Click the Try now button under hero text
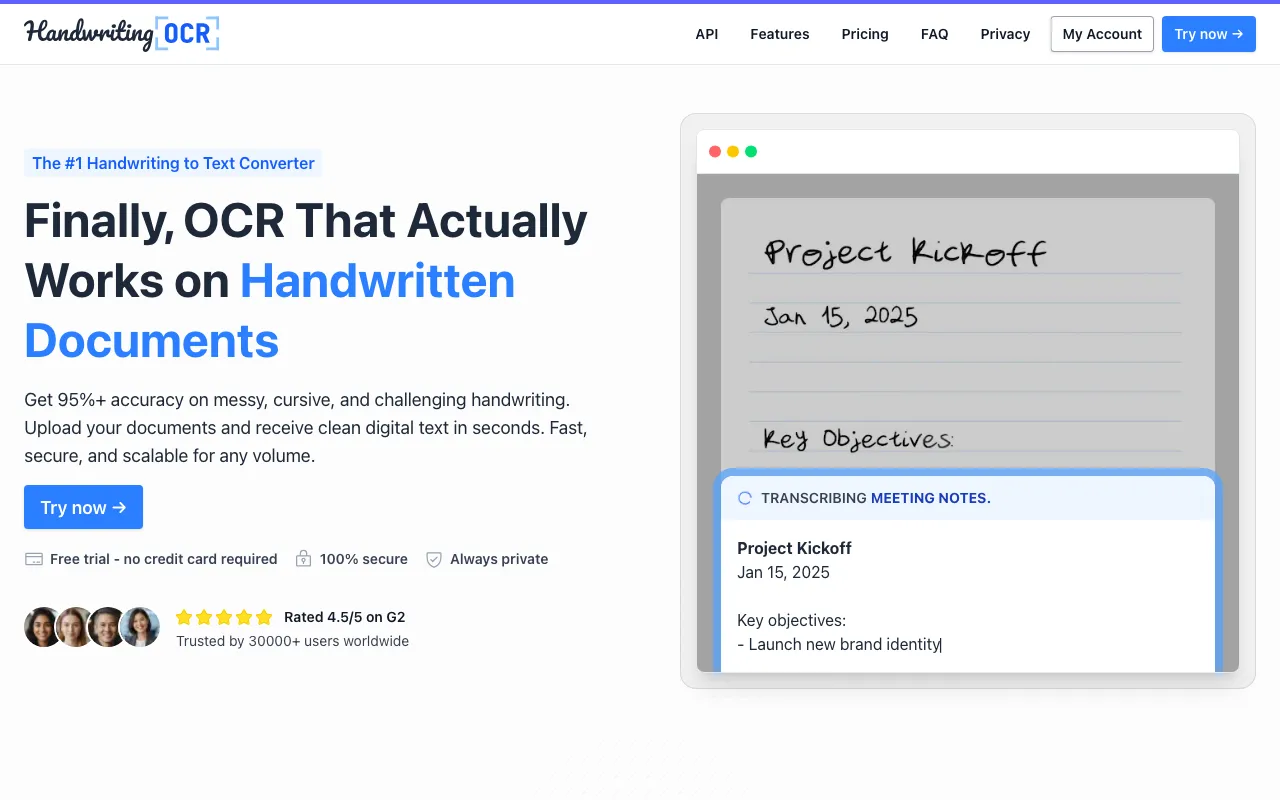This screenshot has width=1280, height=800. pos(83,507)
